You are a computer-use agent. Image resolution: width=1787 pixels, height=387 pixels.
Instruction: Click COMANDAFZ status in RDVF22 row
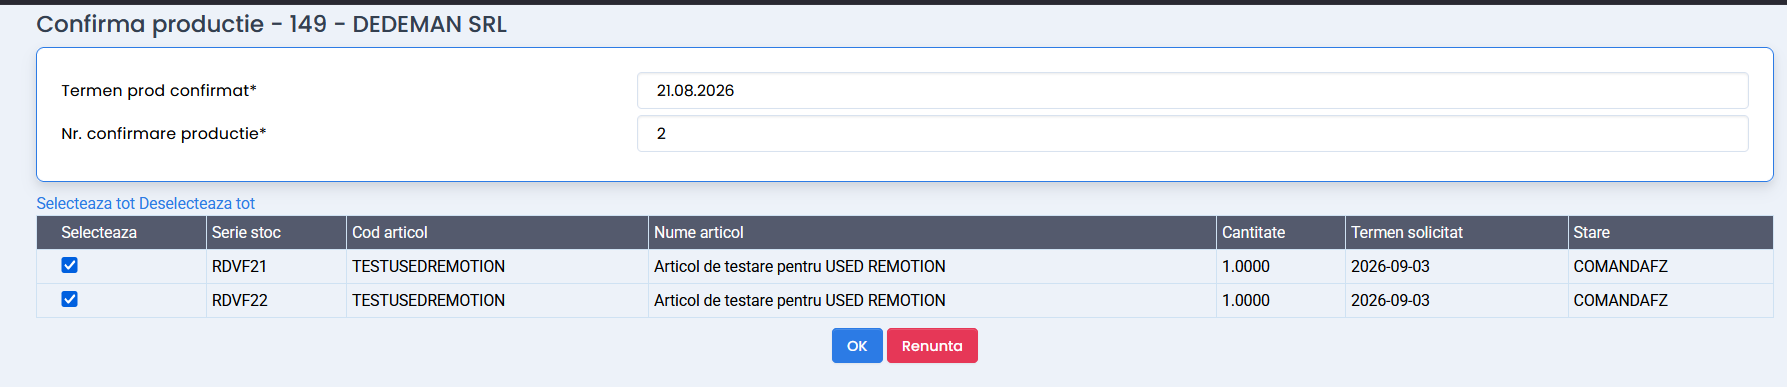tap(1620, 300)
